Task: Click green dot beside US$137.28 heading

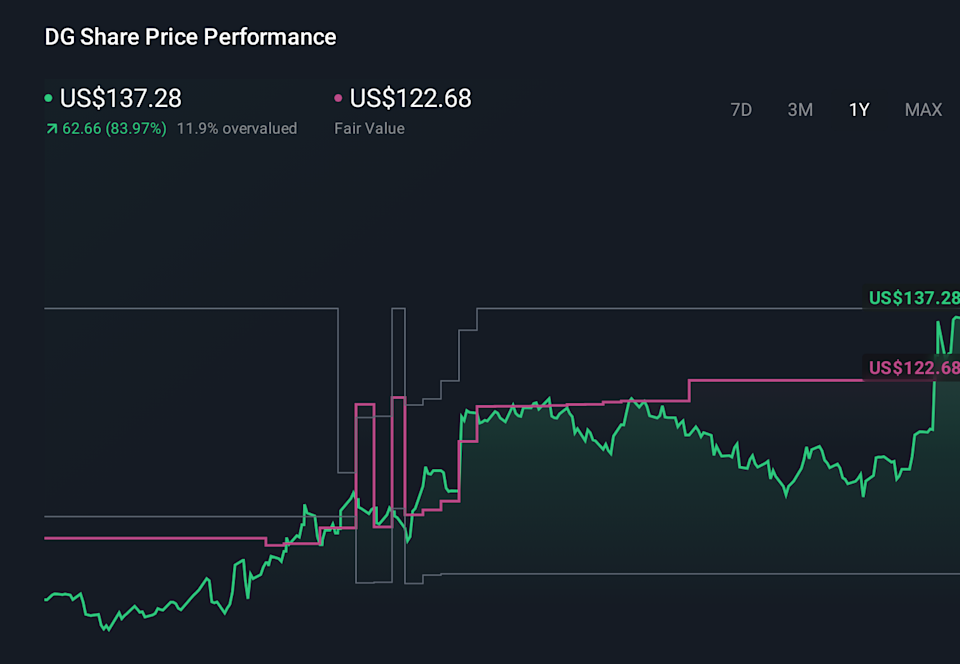Action: point(49,99)
